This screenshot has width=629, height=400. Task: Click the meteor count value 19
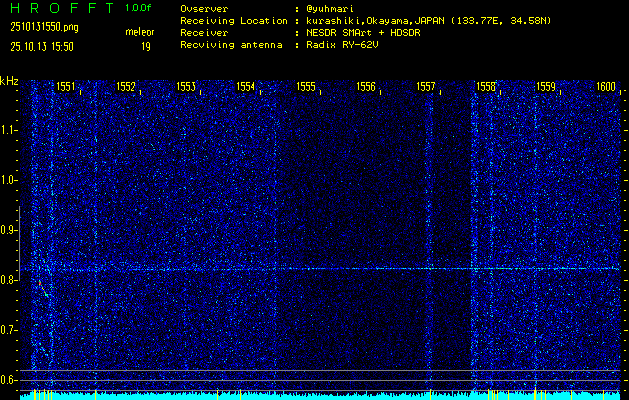tap(146, 47)
